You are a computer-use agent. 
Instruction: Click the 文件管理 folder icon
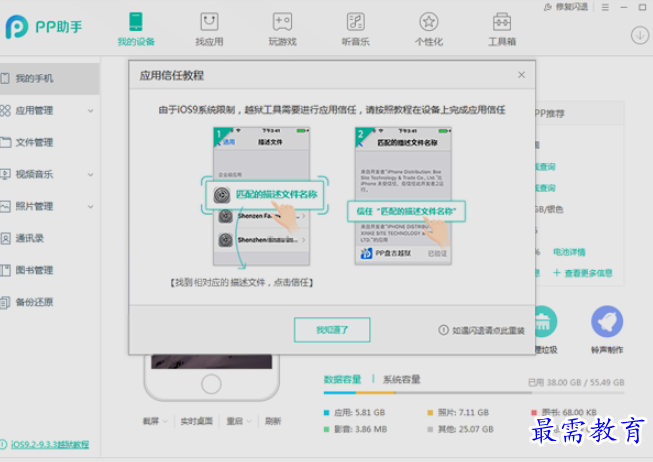point(5,142)
